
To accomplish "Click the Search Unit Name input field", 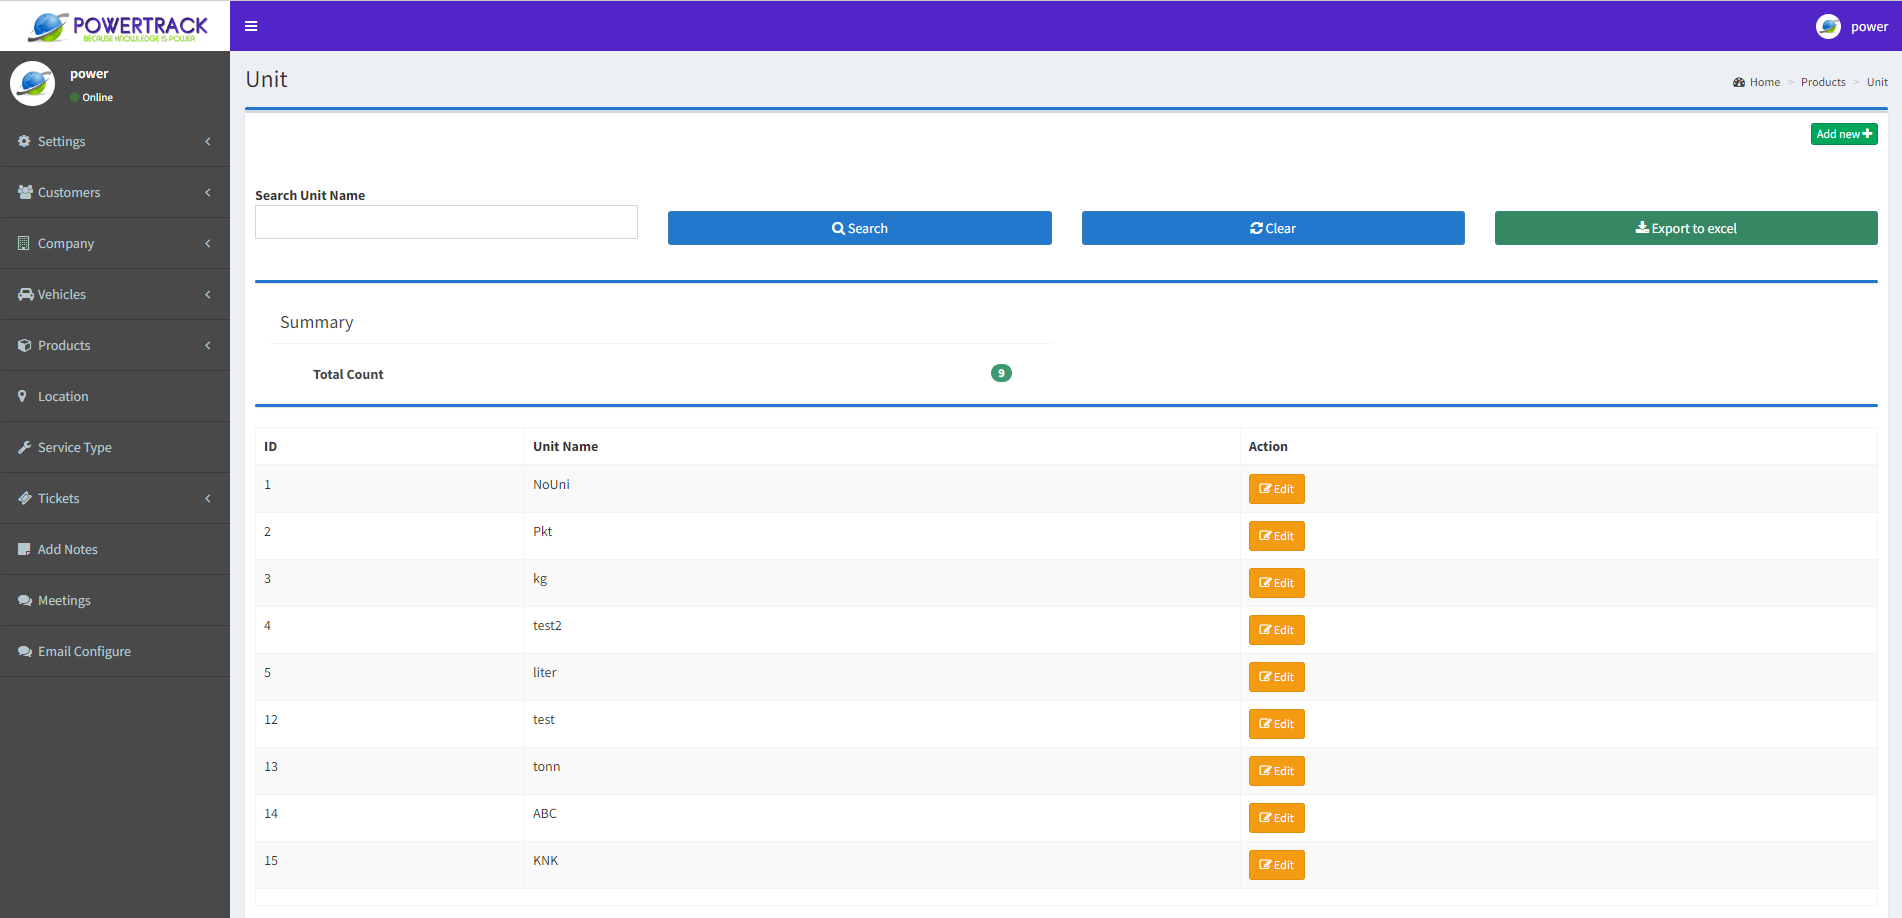I will click(446, 222).
